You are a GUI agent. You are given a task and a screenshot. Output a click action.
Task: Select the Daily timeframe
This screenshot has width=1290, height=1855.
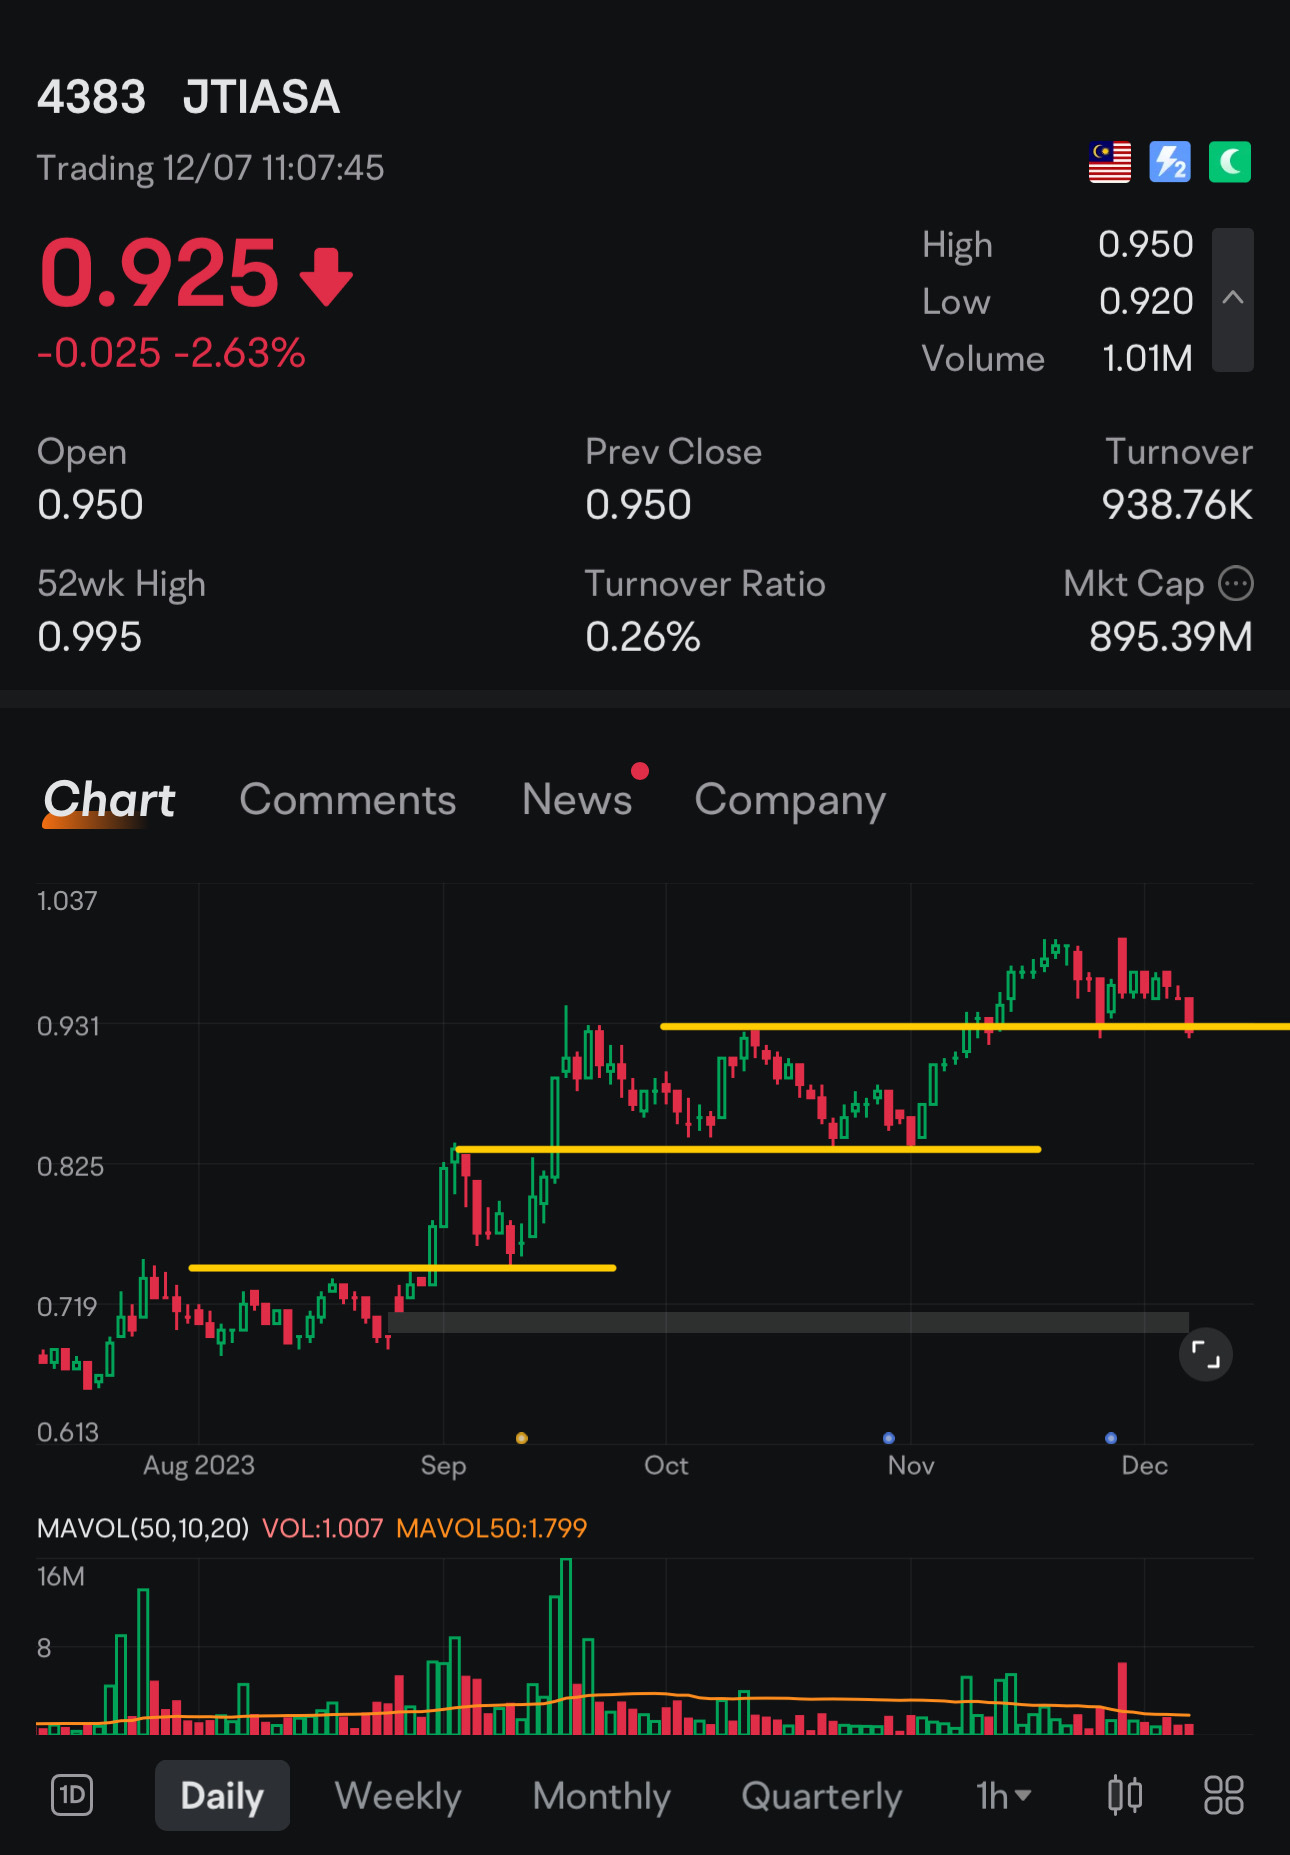point(222,1796)
